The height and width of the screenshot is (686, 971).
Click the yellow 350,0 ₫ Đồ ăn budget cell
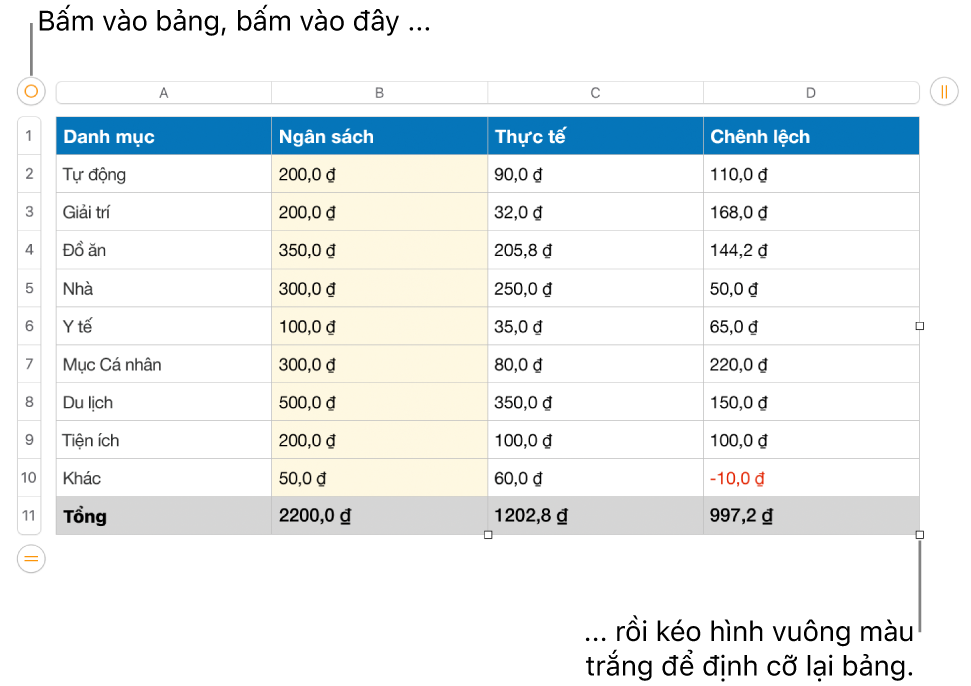click(380, 250)
